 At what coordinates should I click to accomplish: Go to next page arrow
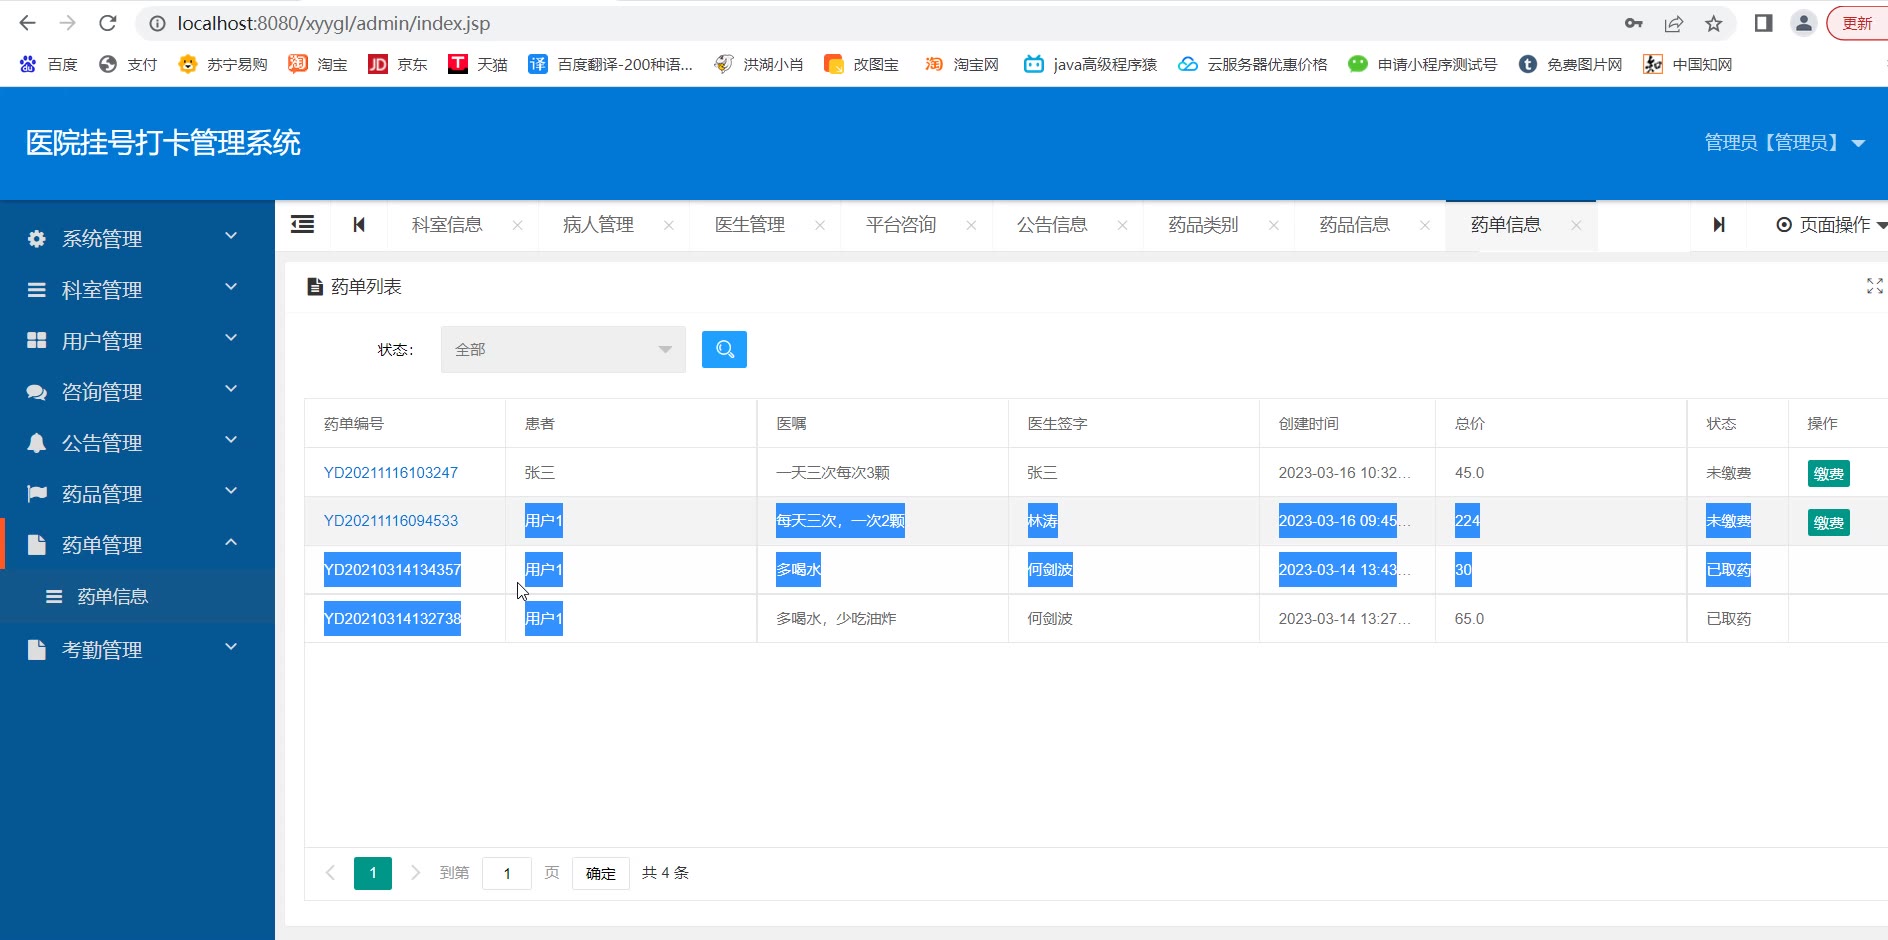pyautogui.click(x=416, y=872)
